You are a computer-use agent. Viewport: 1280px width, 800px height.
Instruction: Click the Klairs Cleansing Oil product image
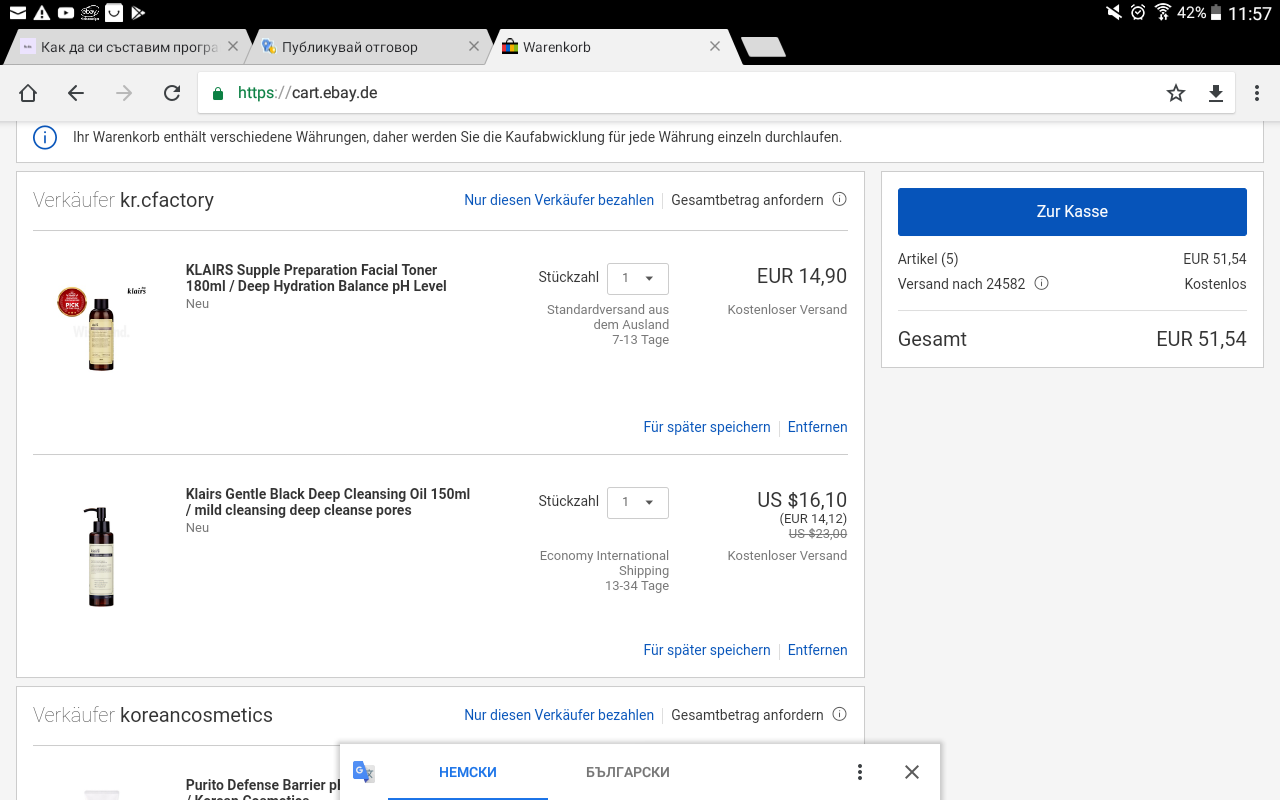(101, 557)
